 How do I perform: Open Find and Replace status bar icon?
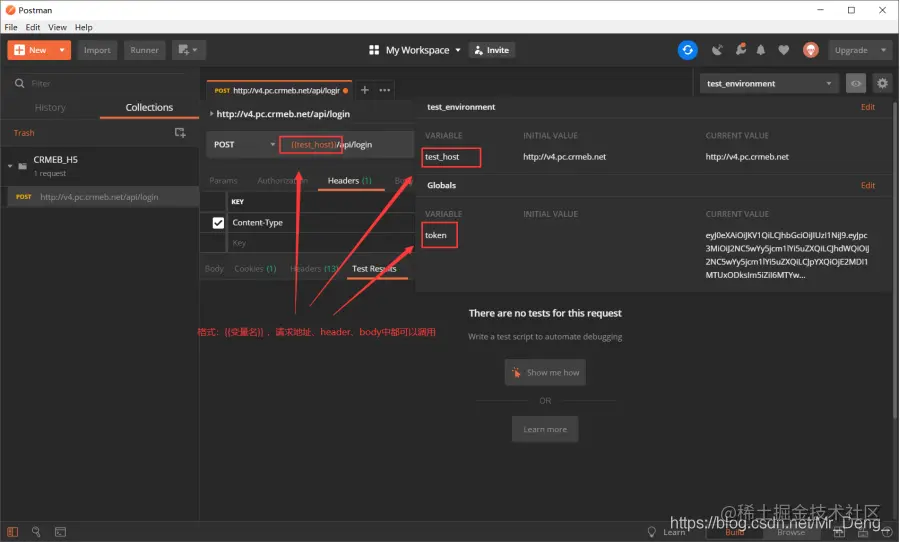pos(36,532)
